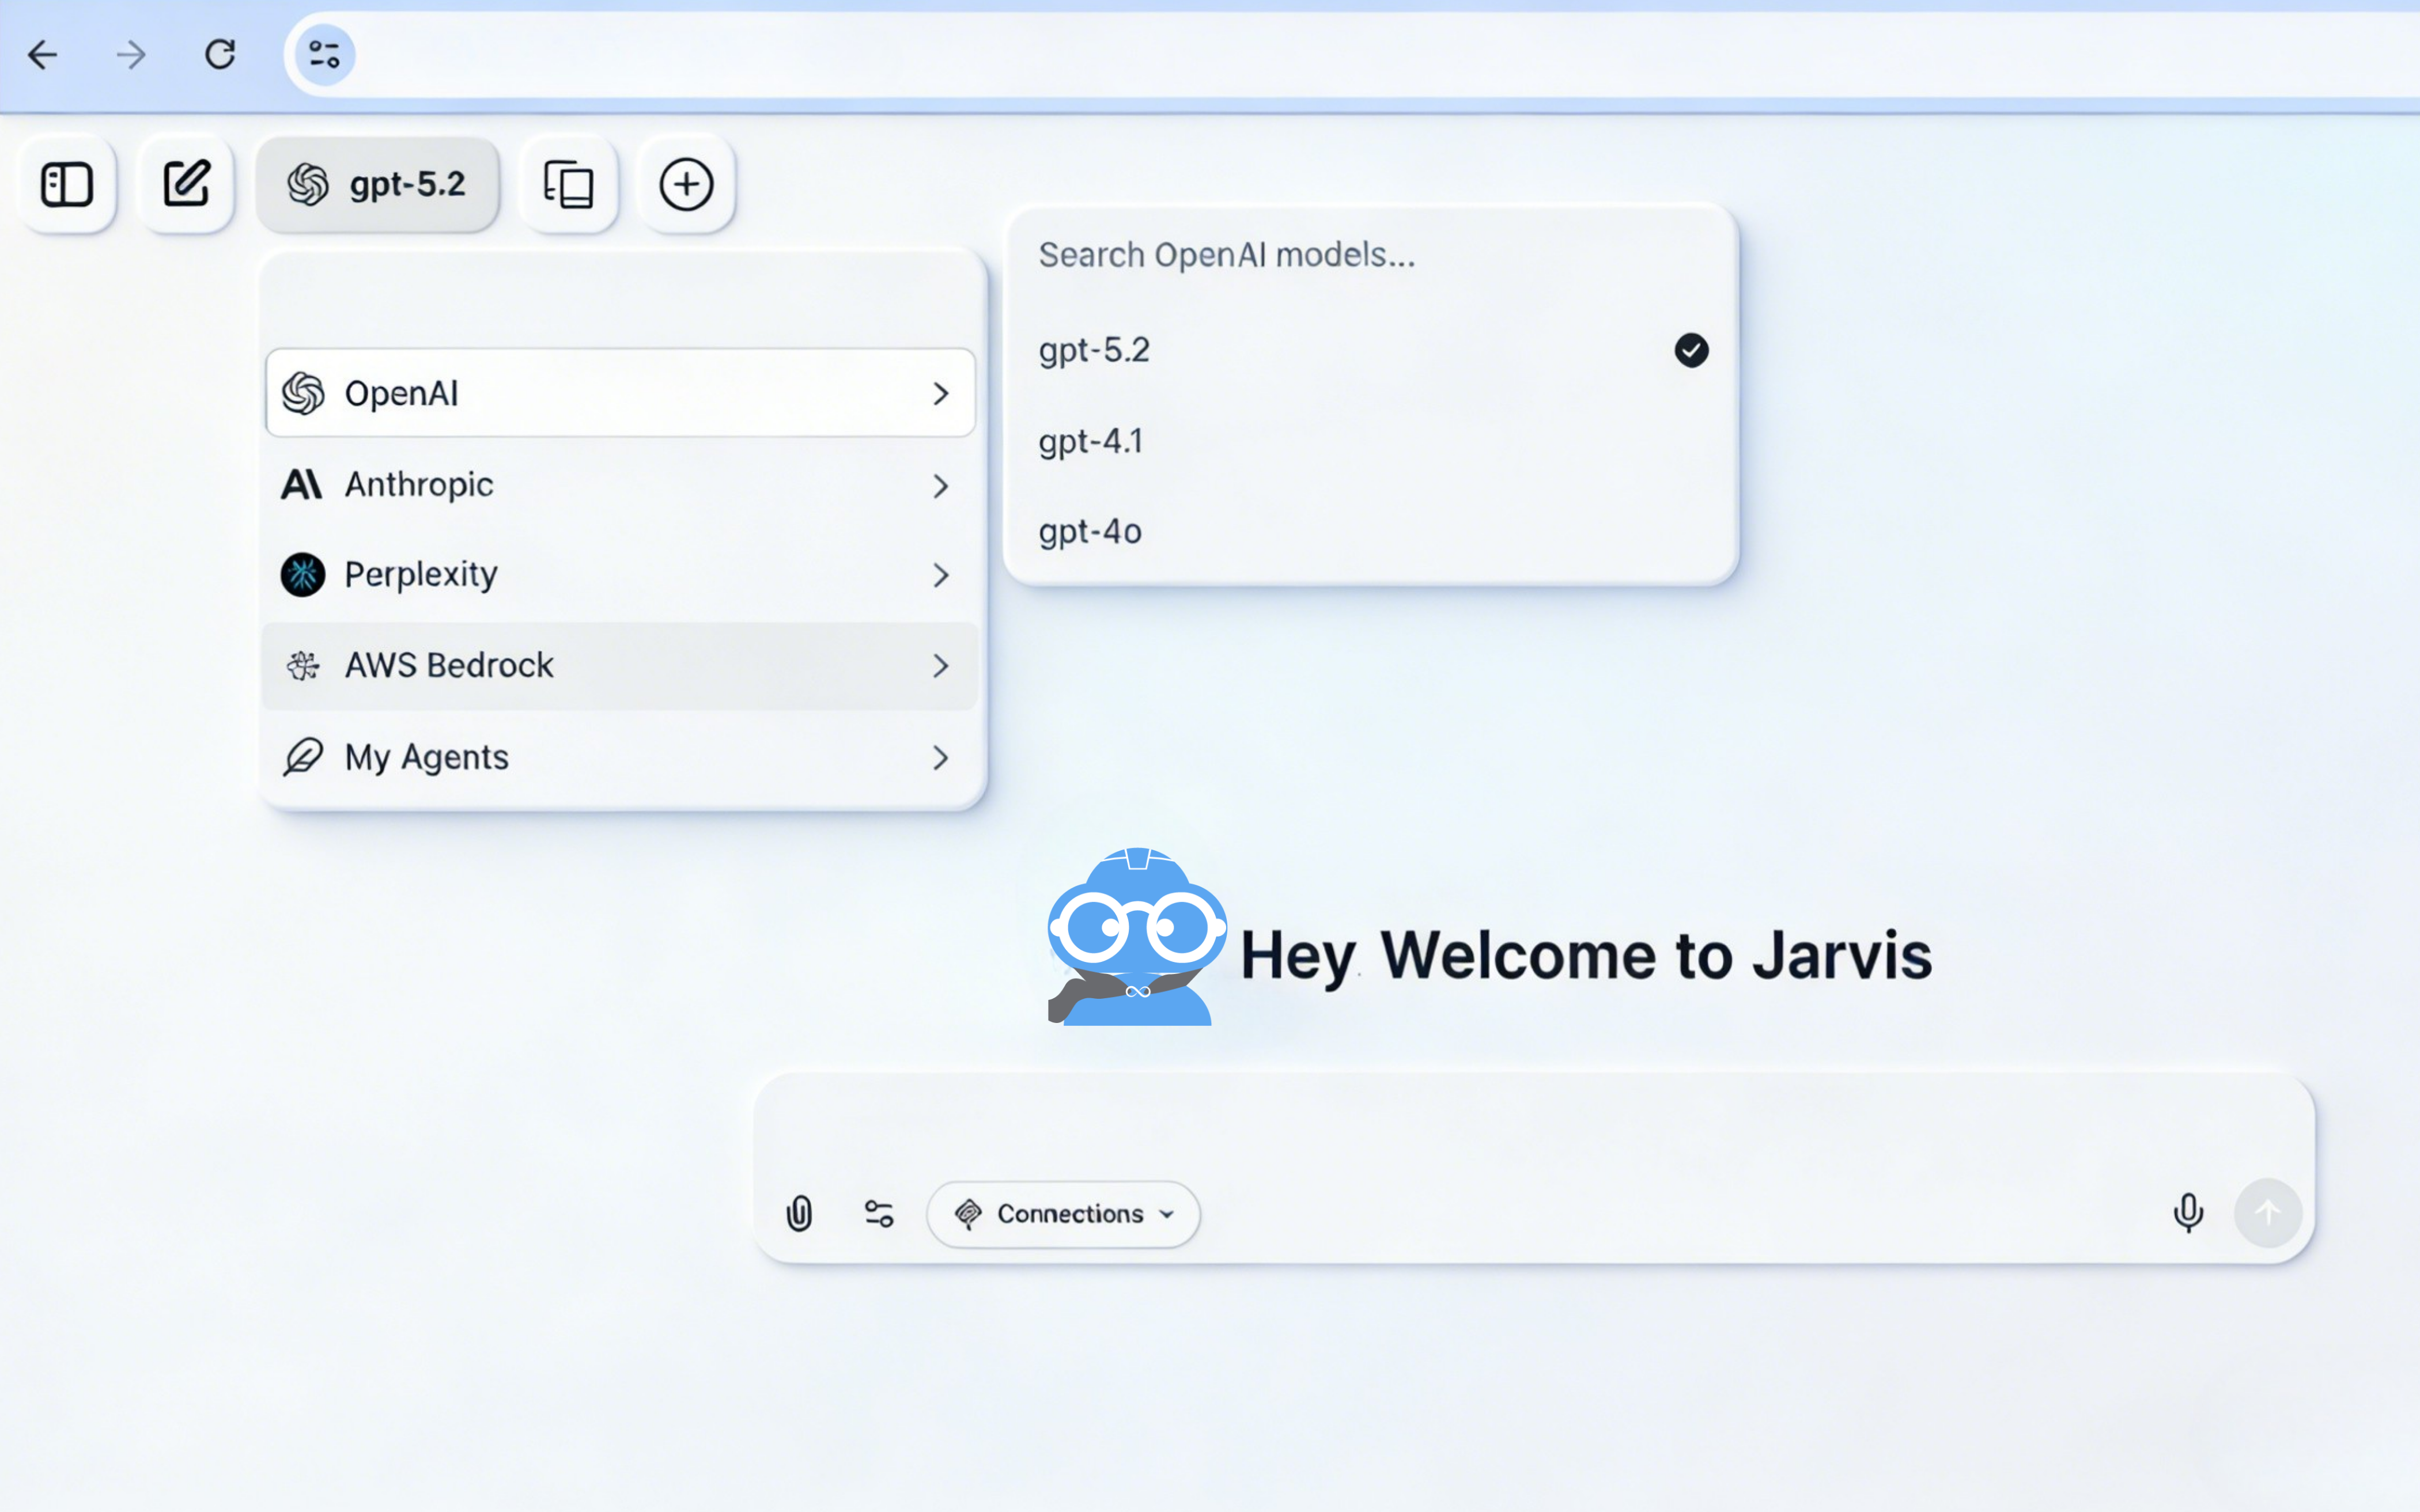Image resolution: width=2420 pixels, height=1512 pixels.
Task: Reload the page with browser refresh
Action: pyautogui.click(x=220, y=54)
